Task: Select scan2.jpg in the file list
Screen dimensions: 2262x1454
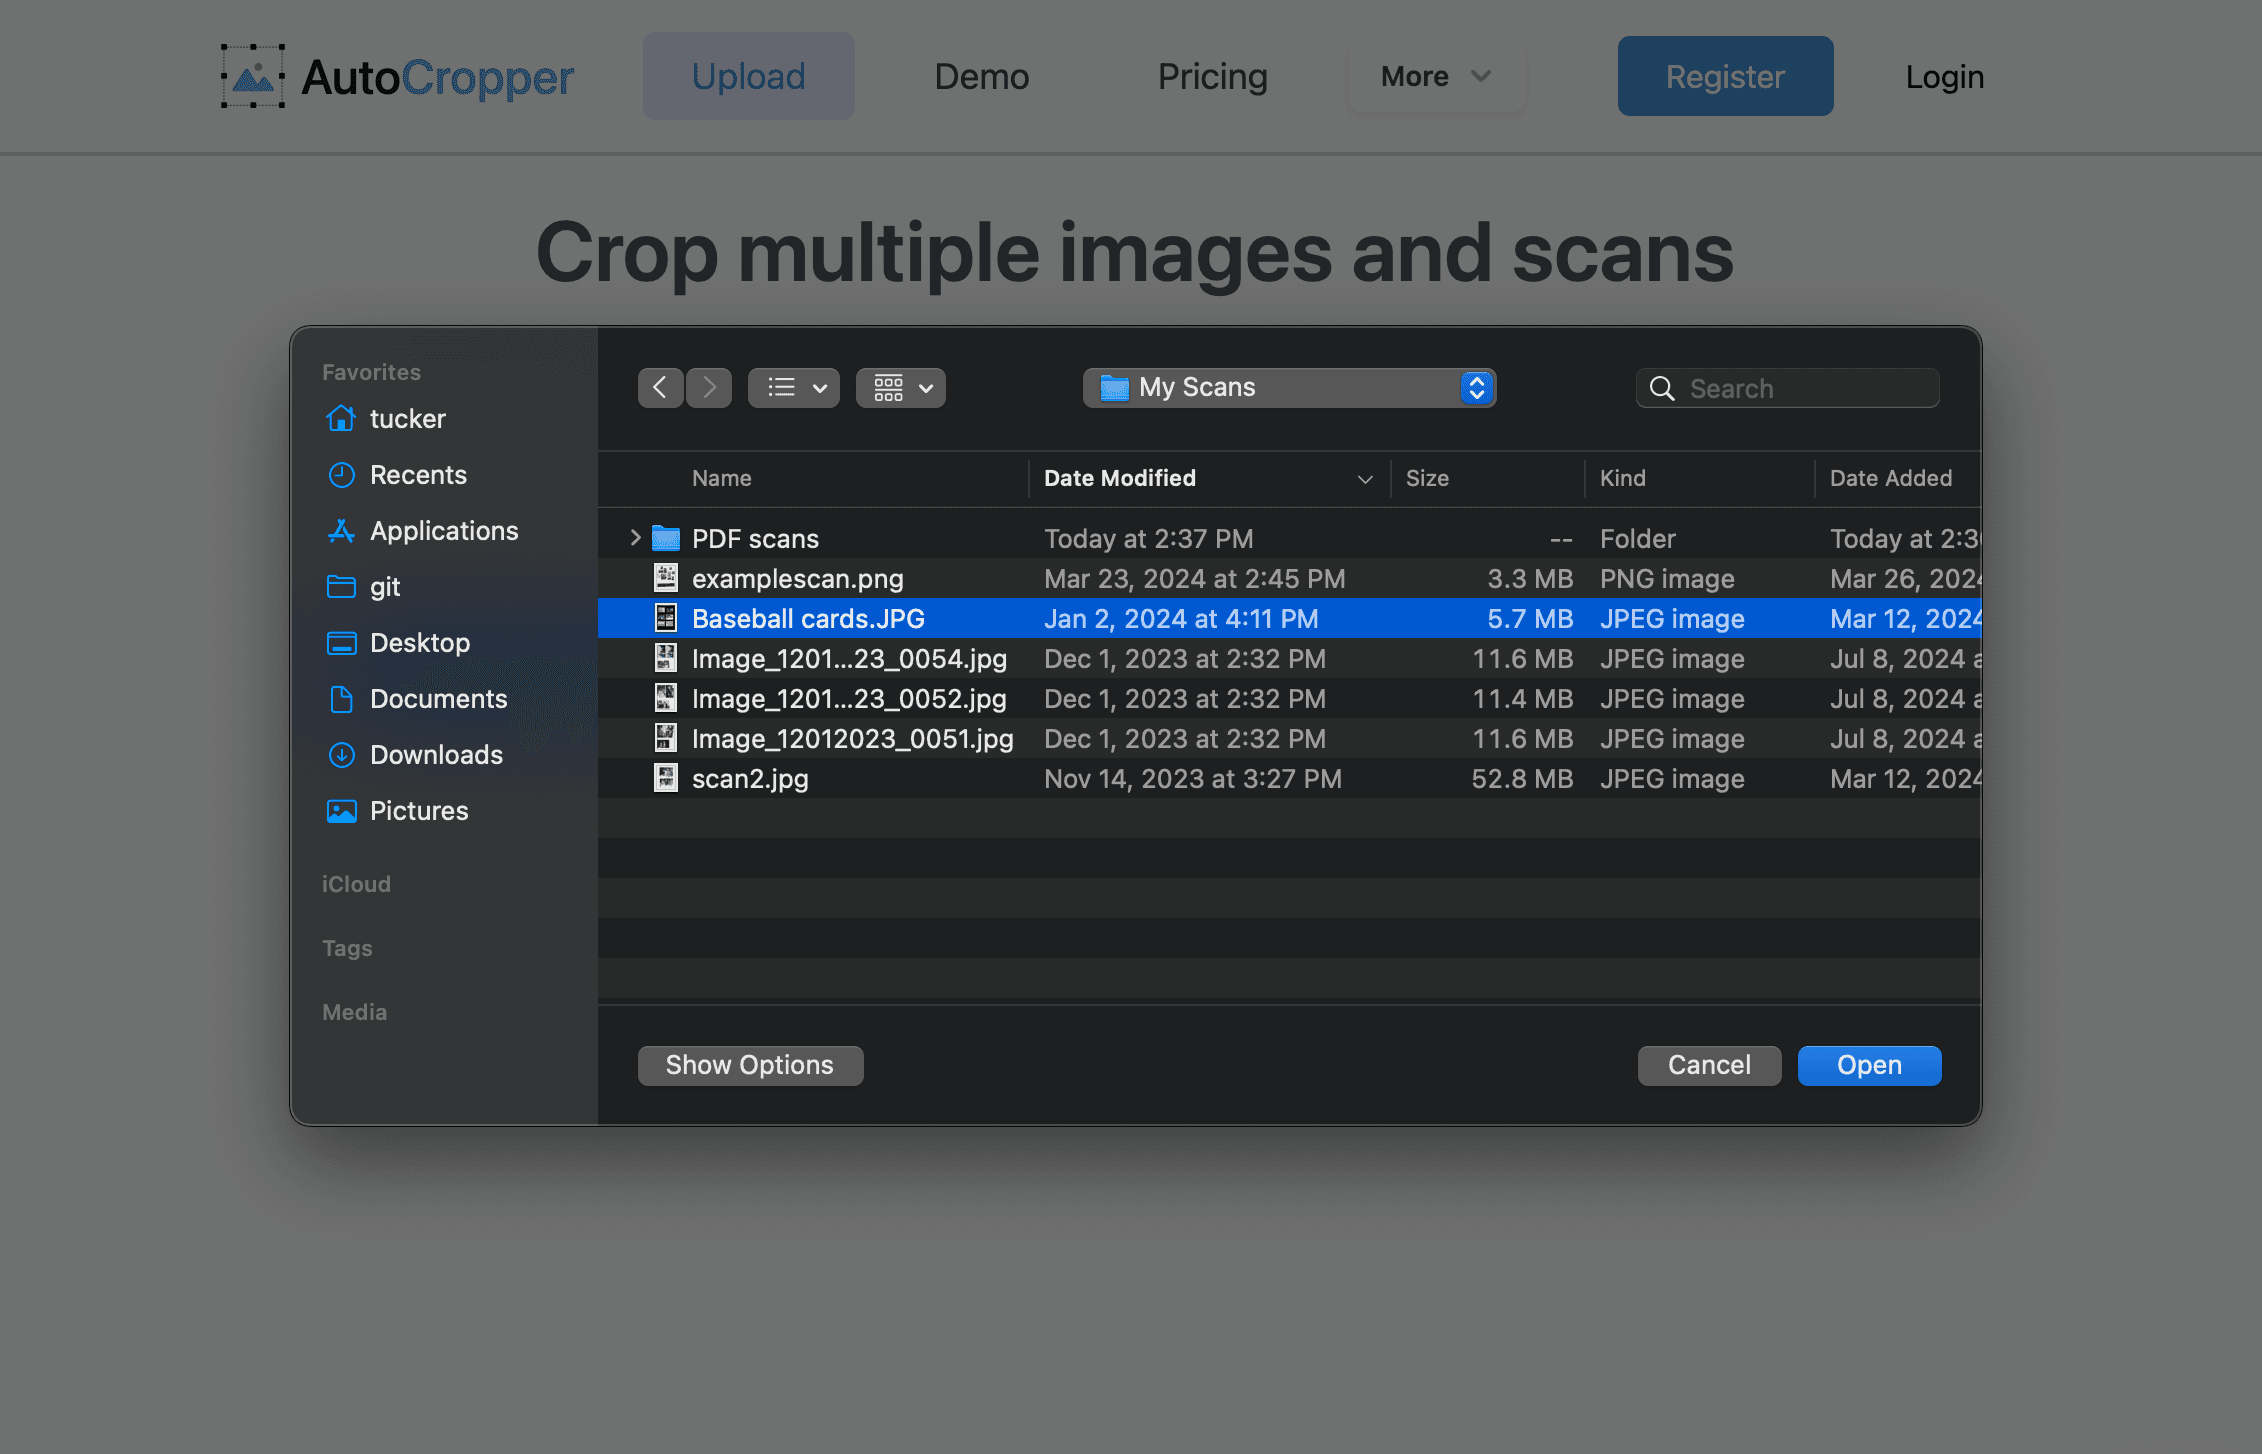Action: coord(751,778)
